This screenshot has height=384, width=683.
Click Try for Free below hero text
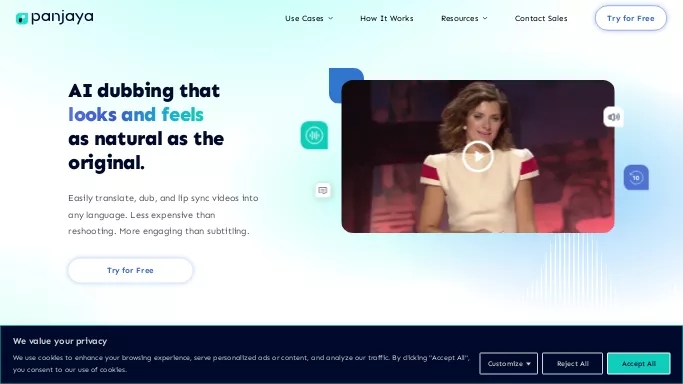click(x=130, y=270)
